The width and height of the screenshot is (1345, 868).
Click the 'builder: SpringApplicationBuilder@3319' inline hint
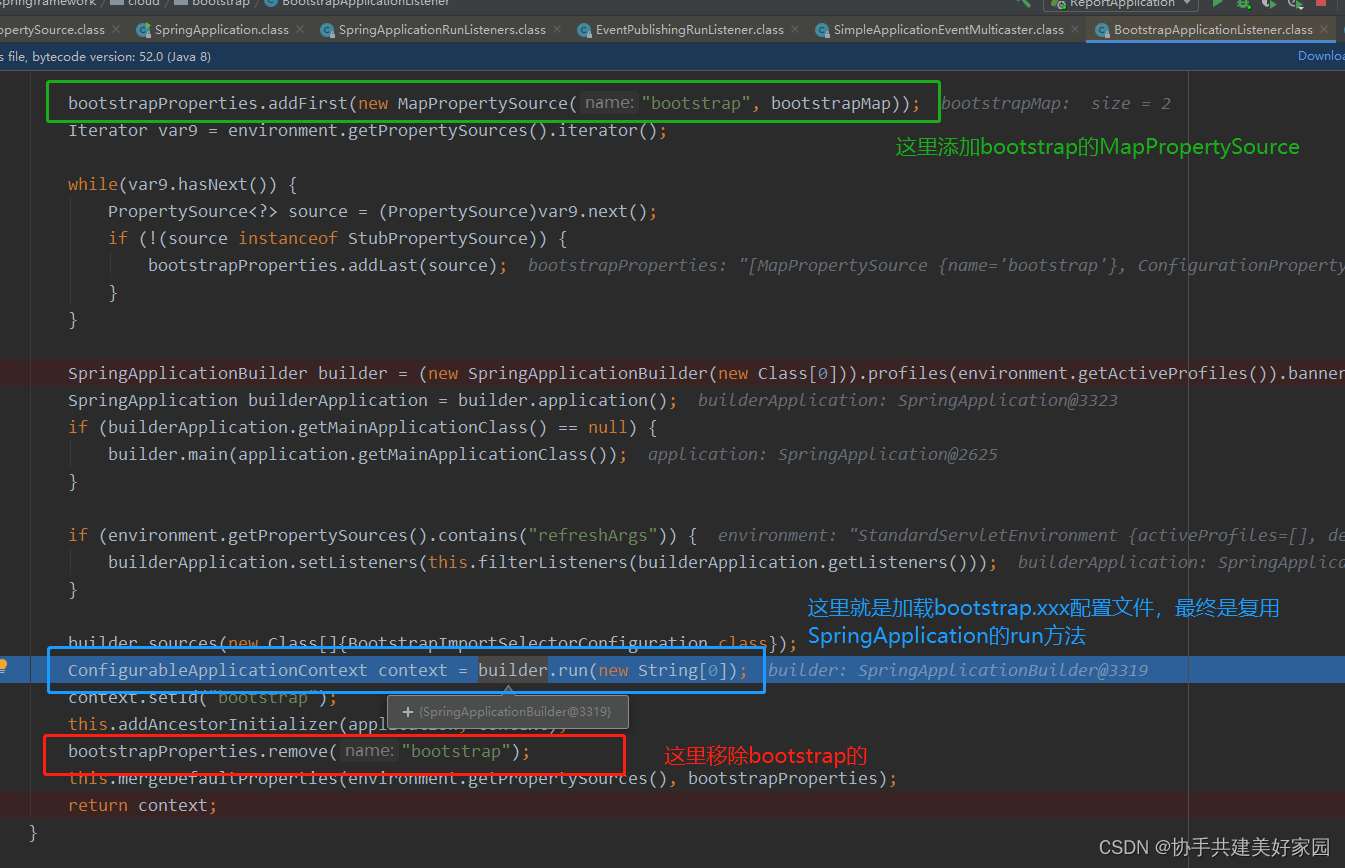958,670
